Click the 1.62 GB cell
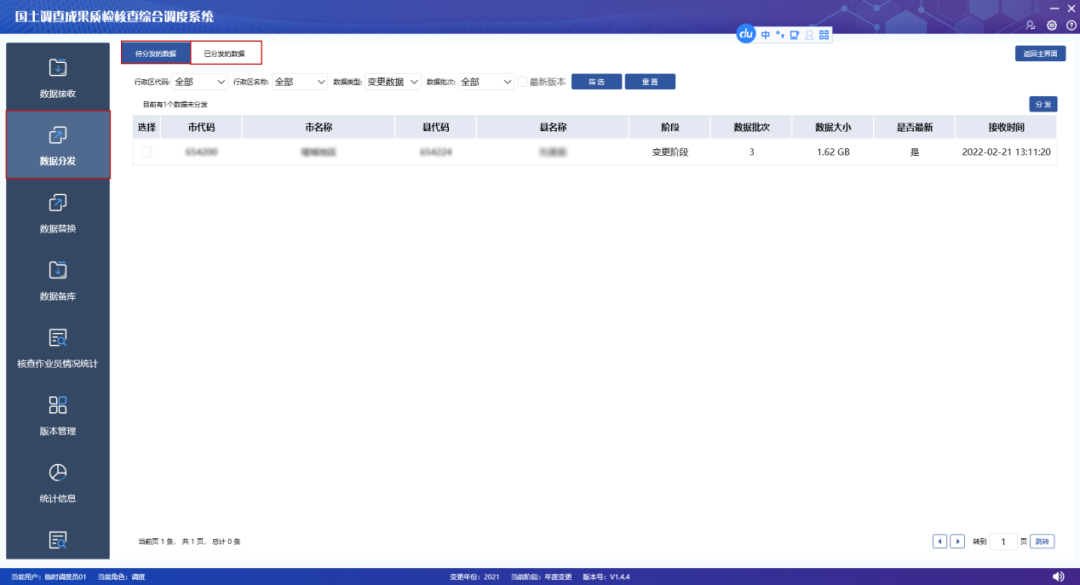 pyautogui.click(x=833, y=152)
